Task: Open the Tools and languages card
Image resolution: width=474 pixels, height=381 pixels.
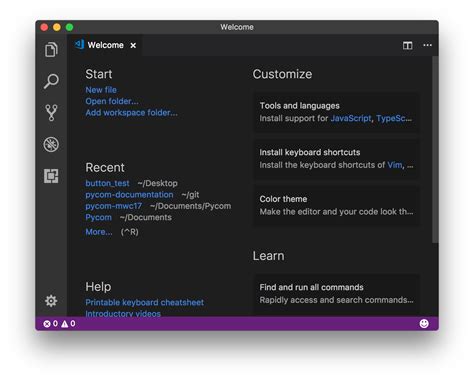Action: tap(337, 112)
